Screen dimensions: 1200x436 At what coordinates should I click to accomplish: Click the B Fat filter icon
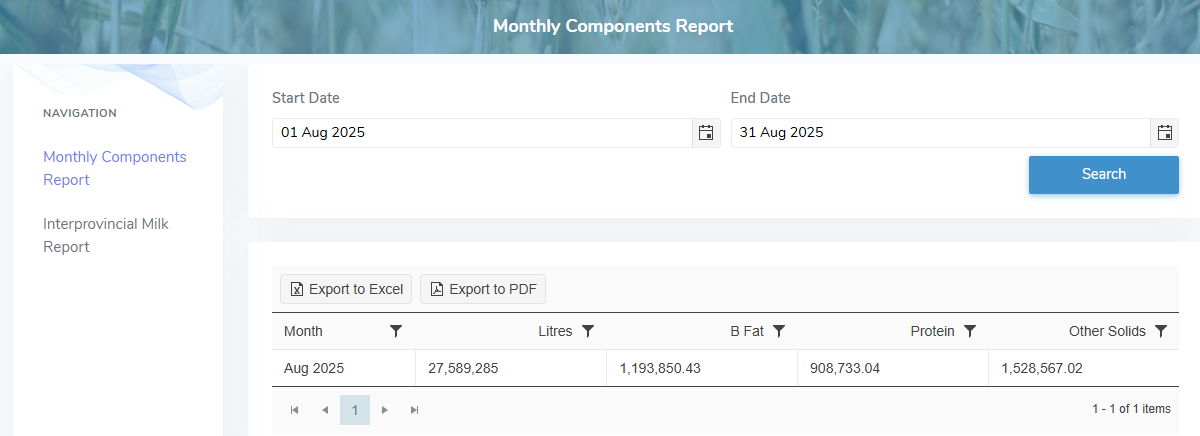point(779,331)
